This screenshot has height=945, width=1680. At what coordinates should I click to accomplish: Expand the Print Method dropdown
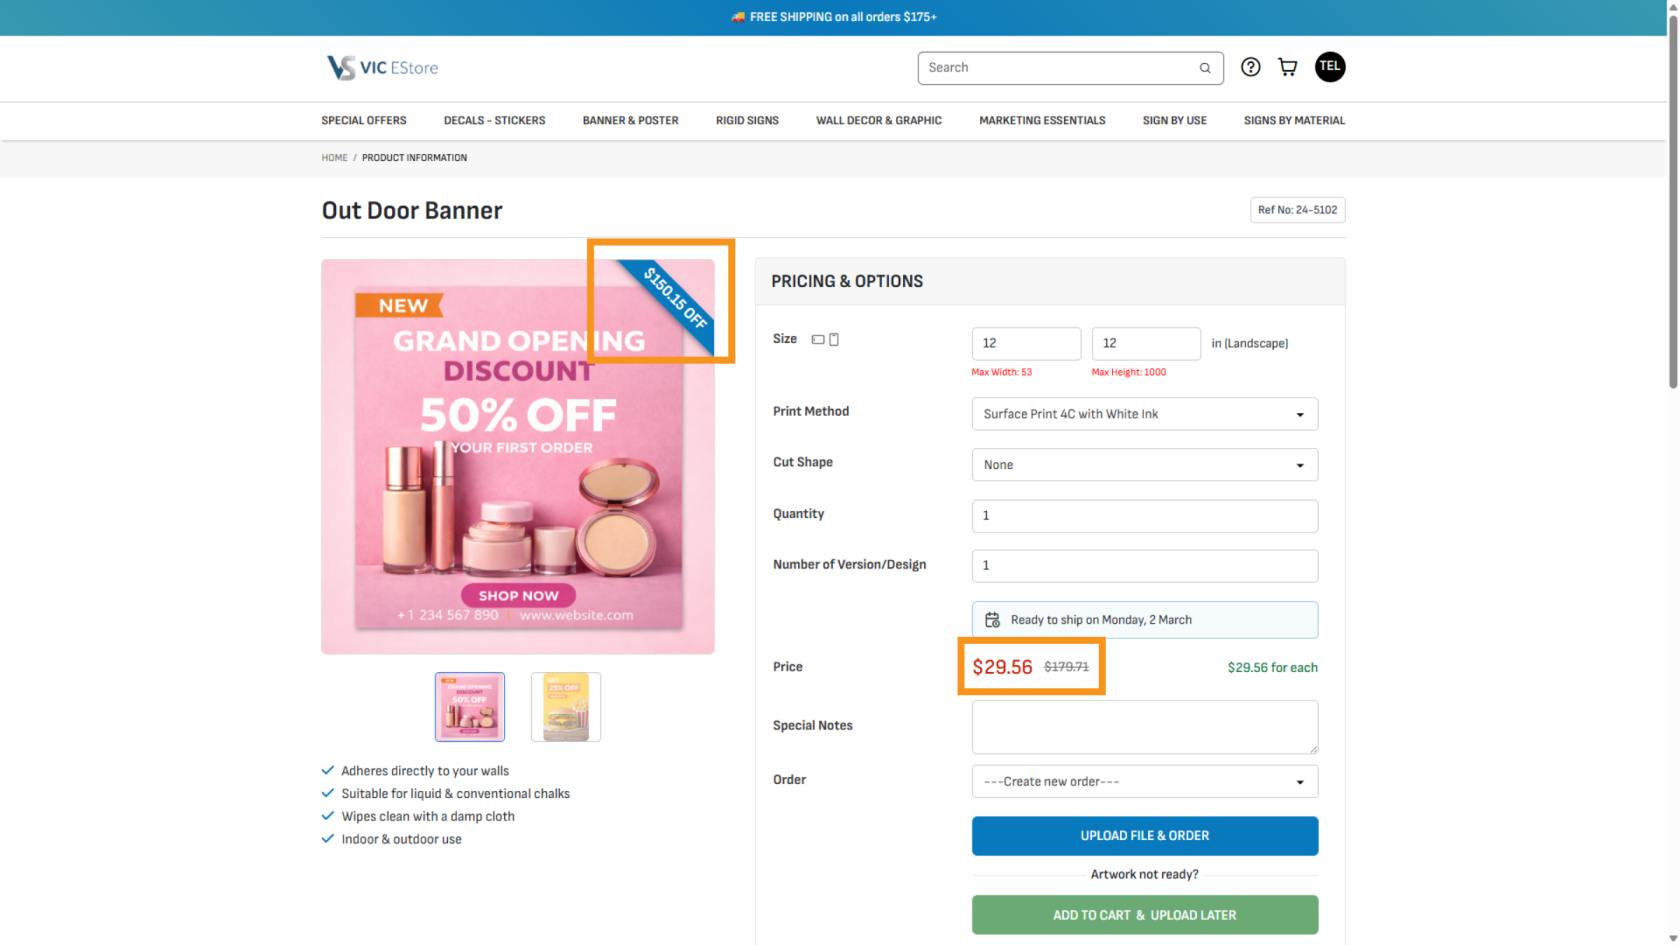1144,414
